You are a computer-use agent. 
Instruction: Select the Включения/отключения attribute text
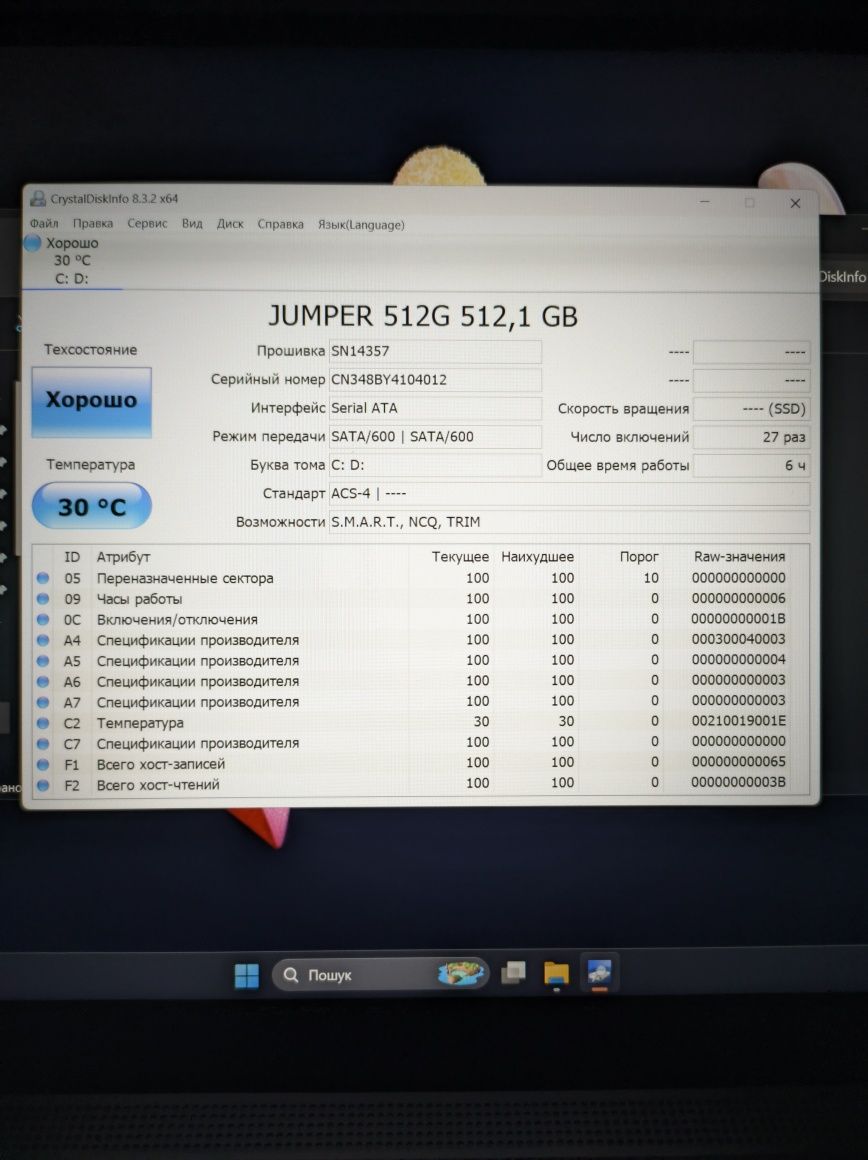(x=177, y=620)
